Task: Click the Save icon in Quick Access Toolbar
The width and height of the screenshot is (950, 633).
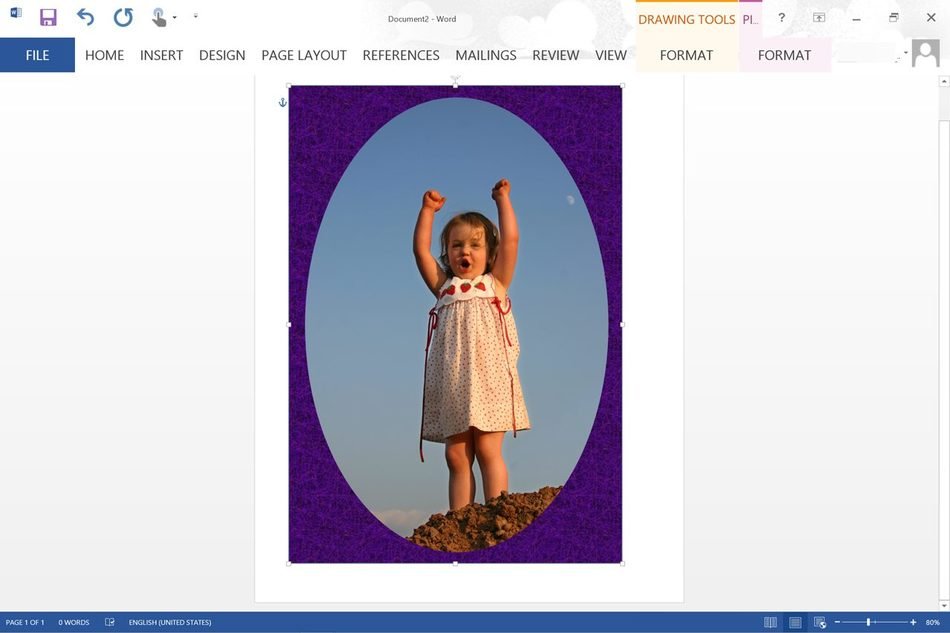Action: point(48,17)
